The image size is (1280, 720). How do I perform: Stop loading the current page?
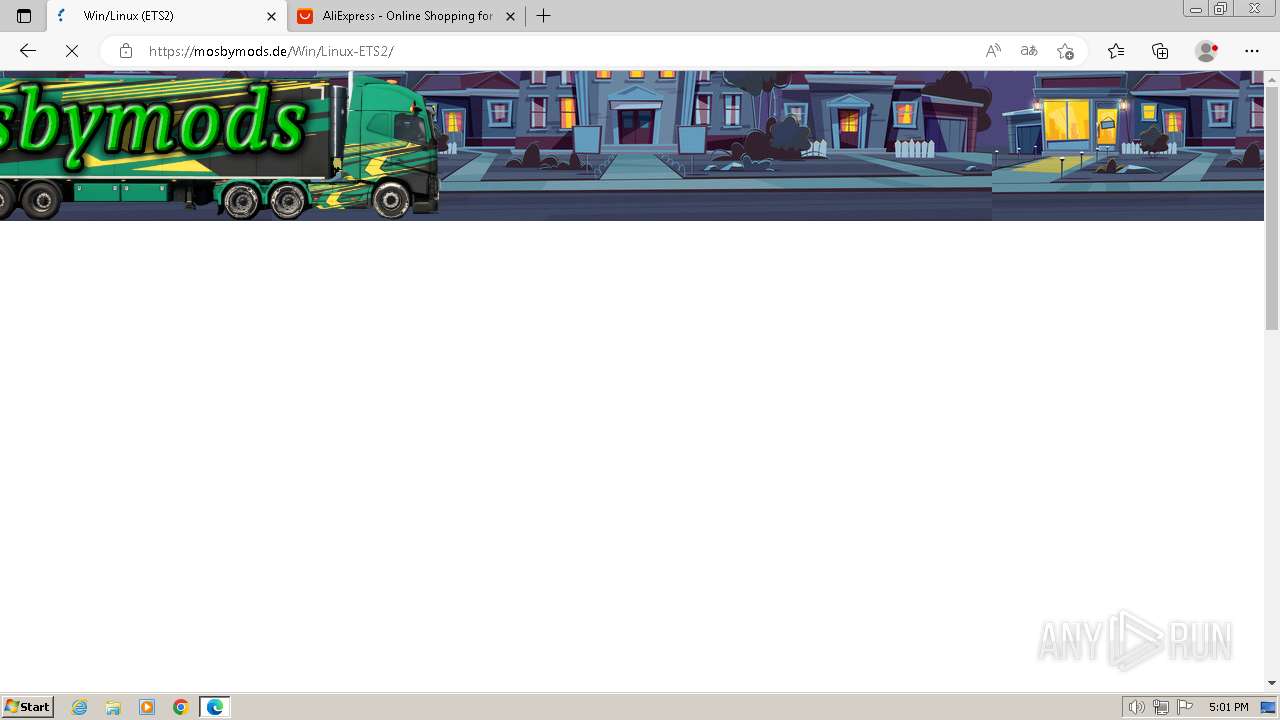tap(72, 51)
